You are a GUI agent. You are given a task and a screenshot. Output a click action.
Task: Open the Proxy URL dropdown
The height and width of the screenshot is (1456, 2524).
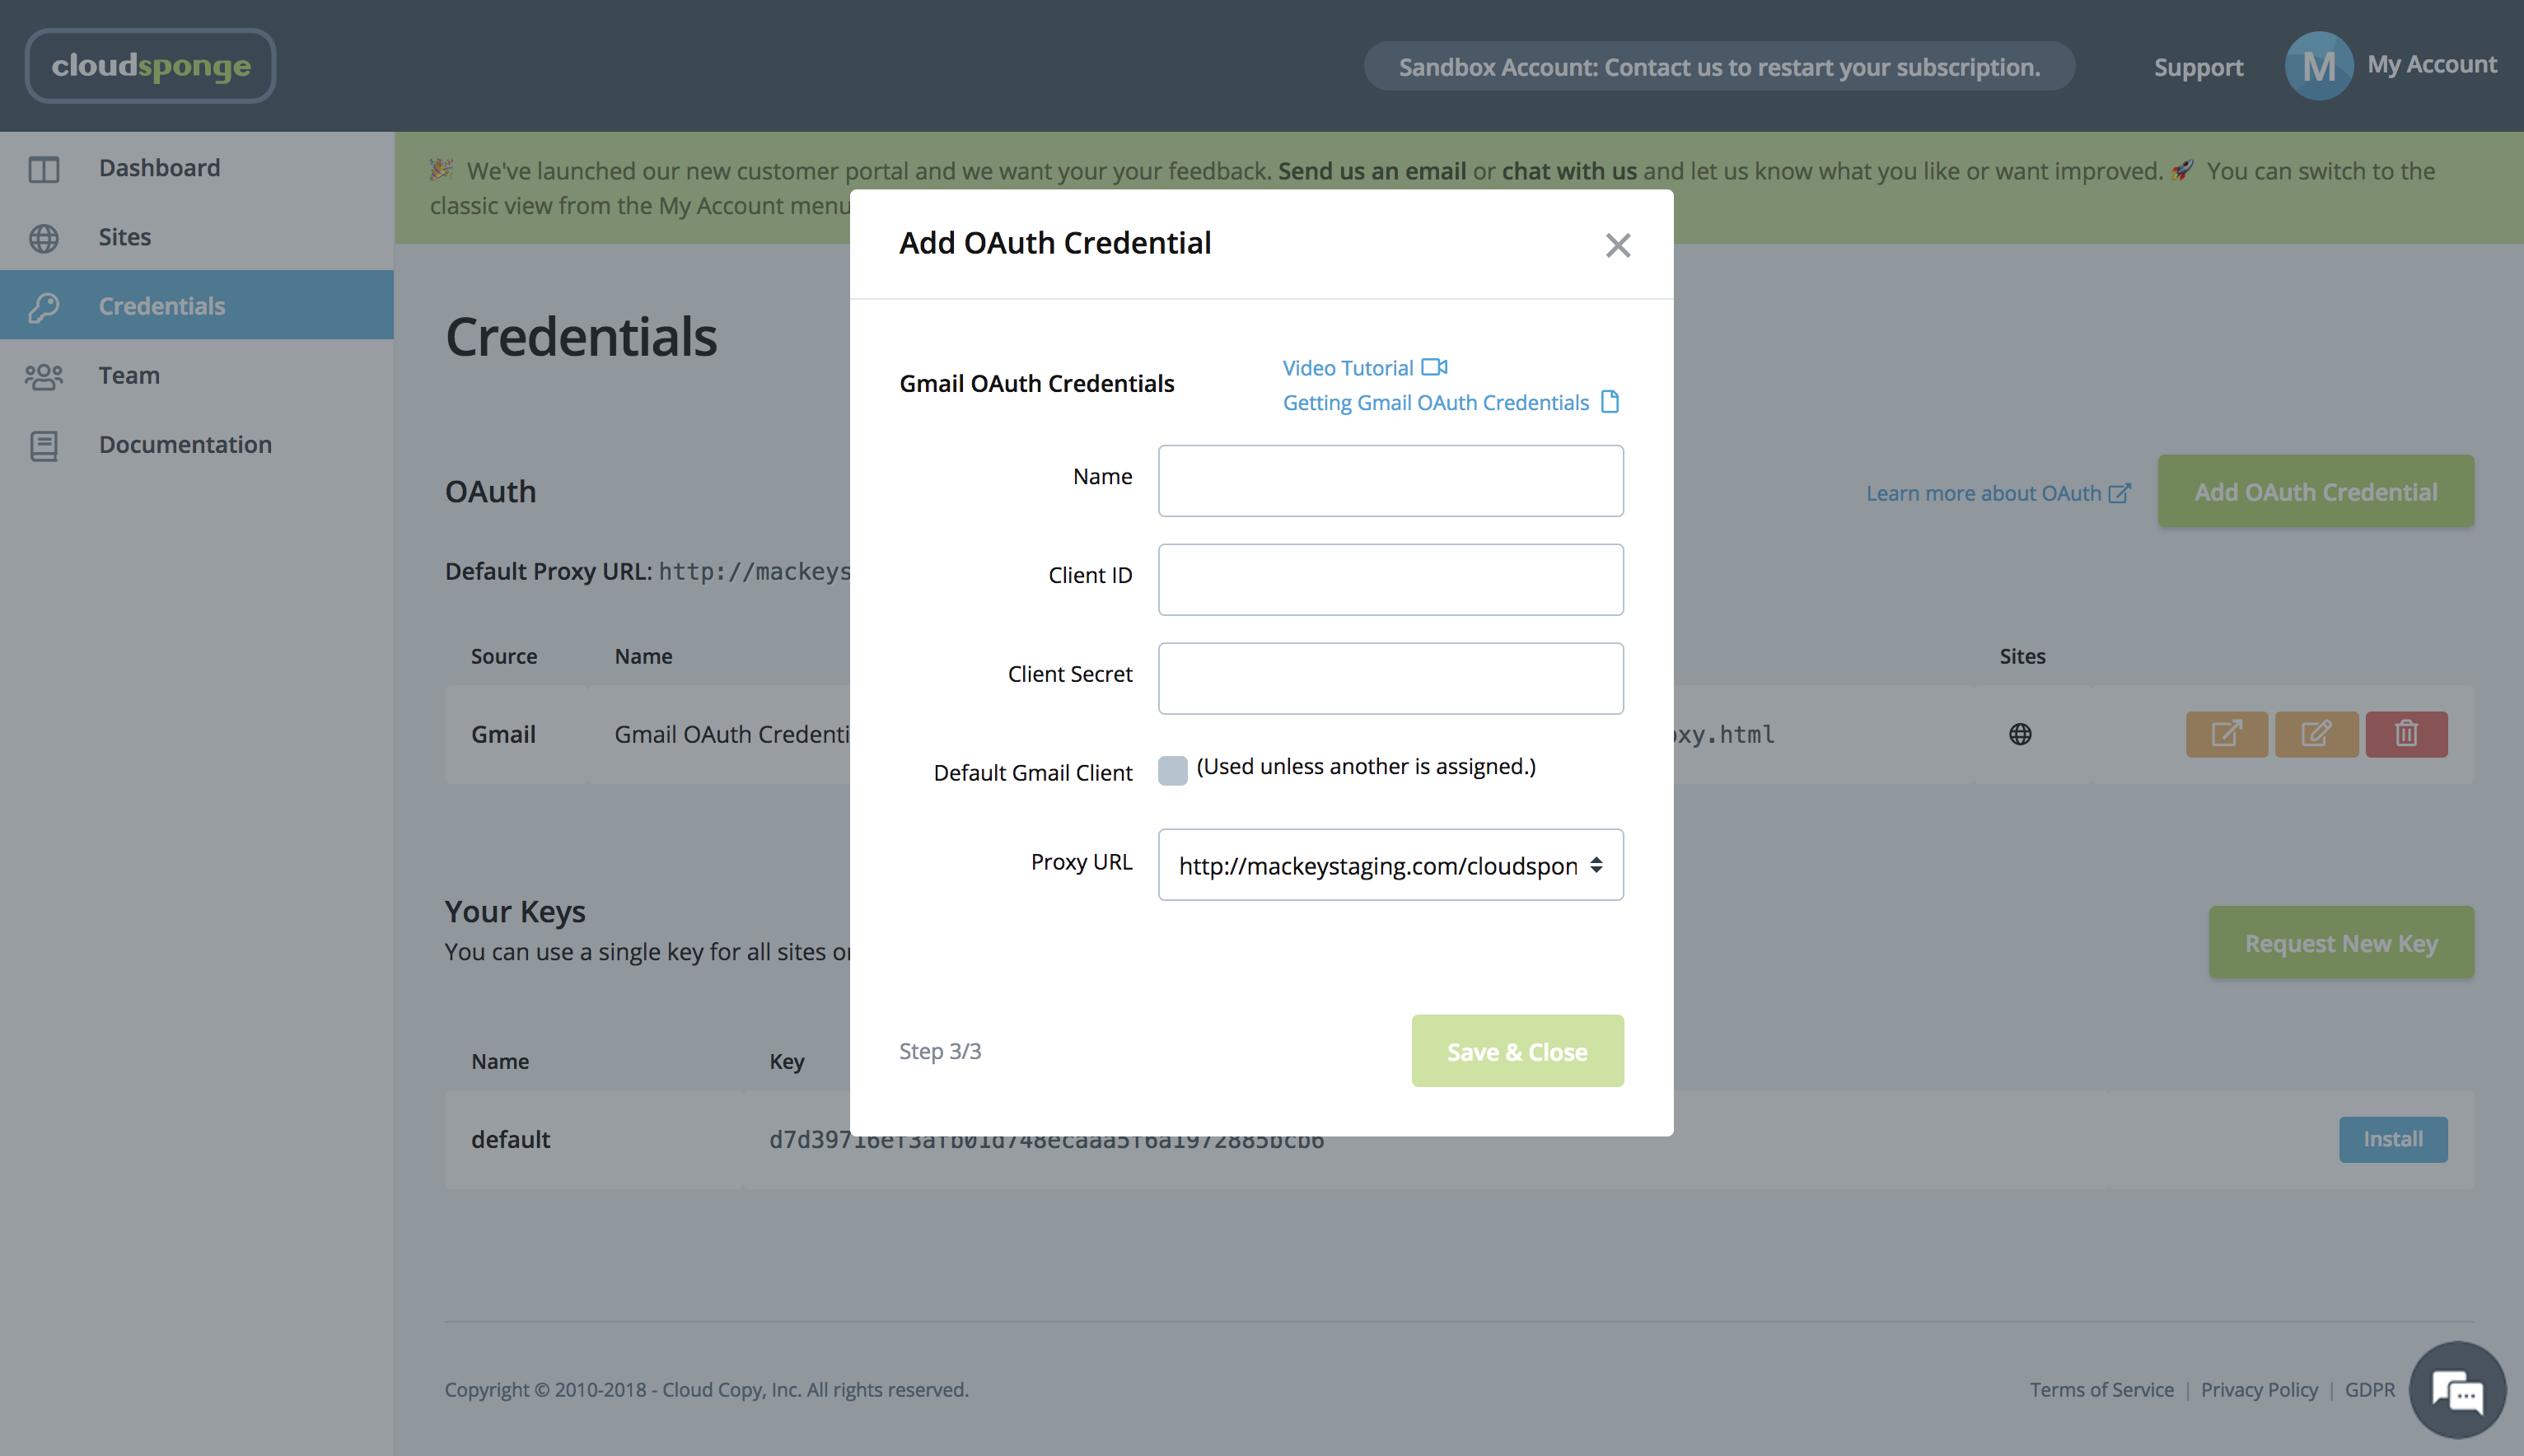[1390, 865]
